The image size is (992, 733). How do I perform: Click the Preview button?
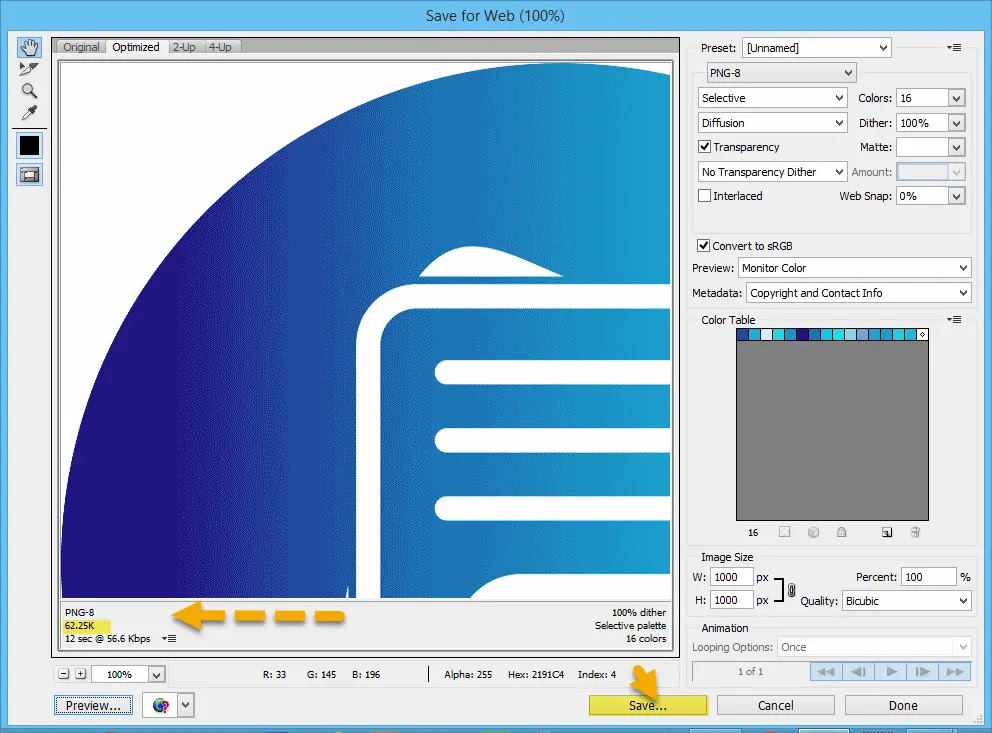(92, 705)
